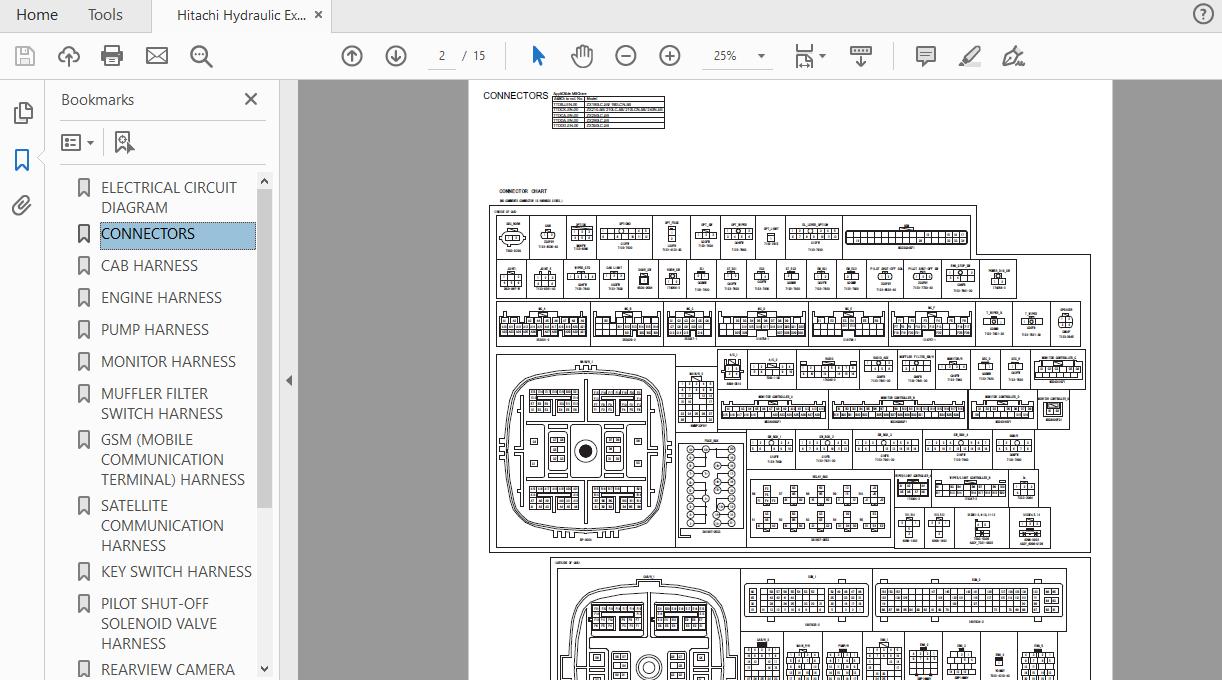The height and width of the screenshot is (680, 1222).
Task: Open GSM MOBILE COMMUNICATION TERMINAL bookmark
Action: [x=172, y=459]
